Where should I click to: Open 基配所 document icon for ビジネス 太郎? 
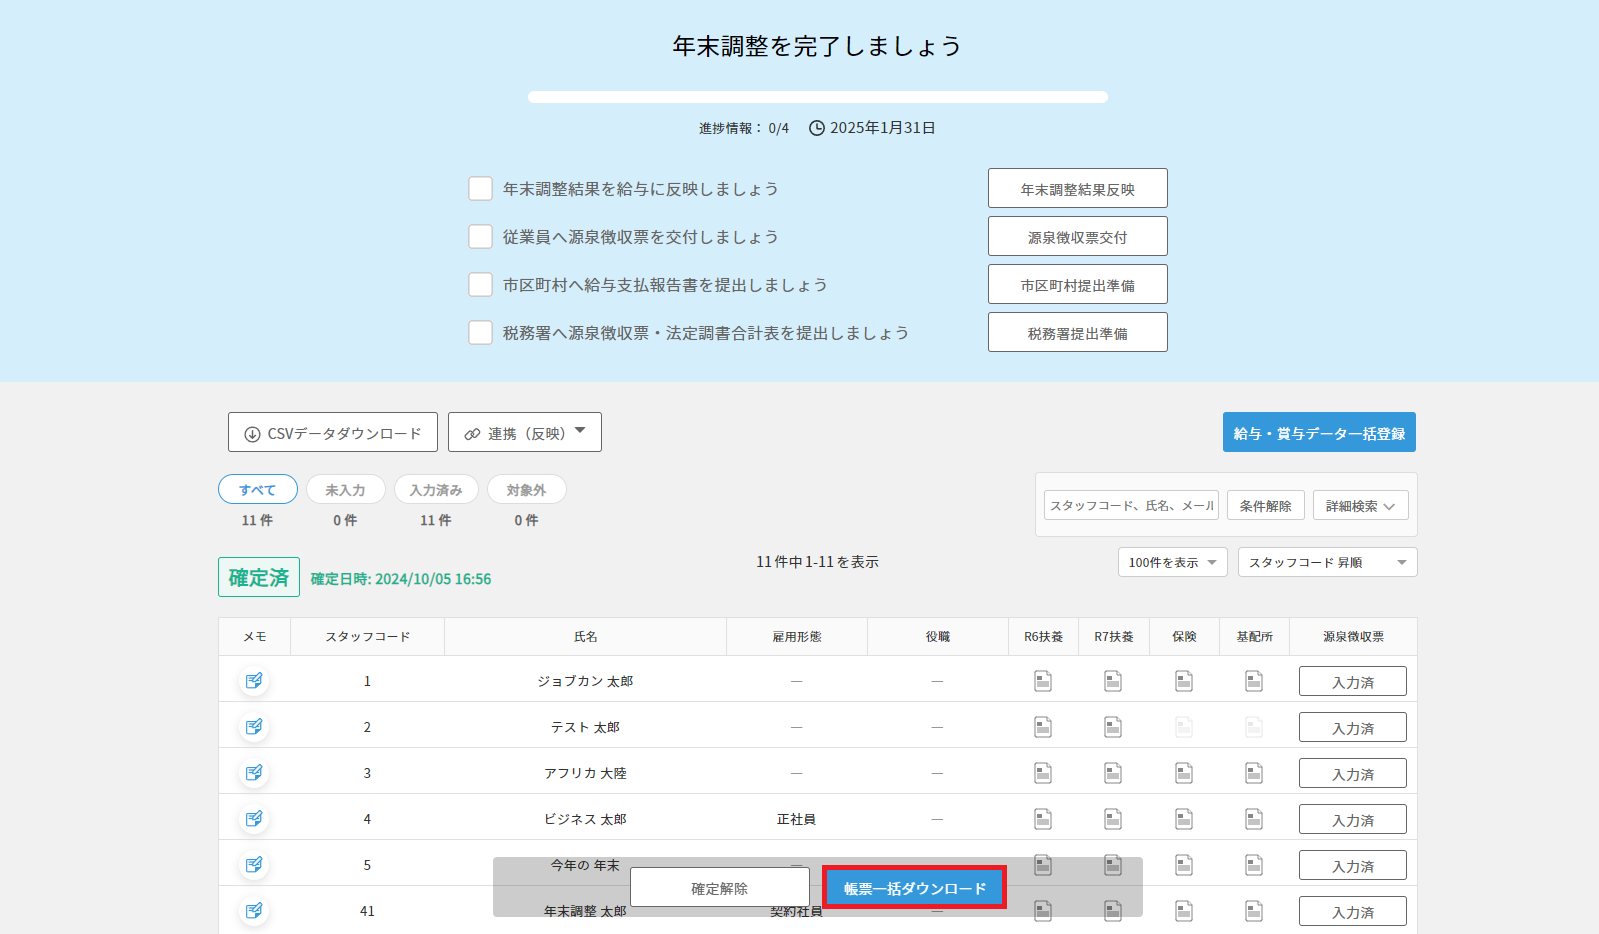point(1254,819)
